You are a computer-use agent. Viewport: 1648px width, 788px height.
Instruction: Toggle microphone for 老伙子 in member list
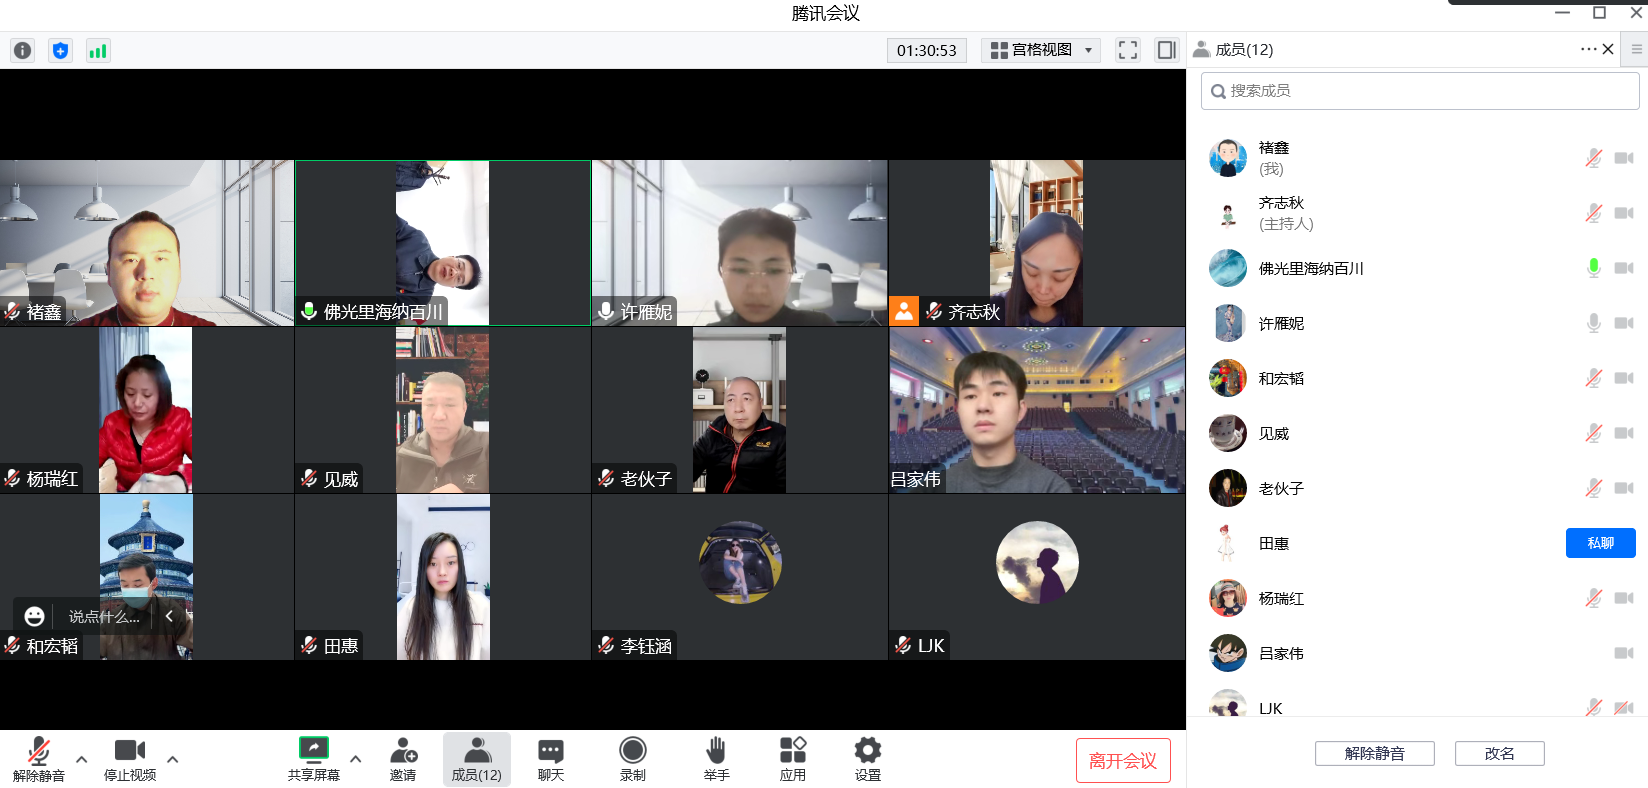pyautogui.click(x=1594, y=488)
